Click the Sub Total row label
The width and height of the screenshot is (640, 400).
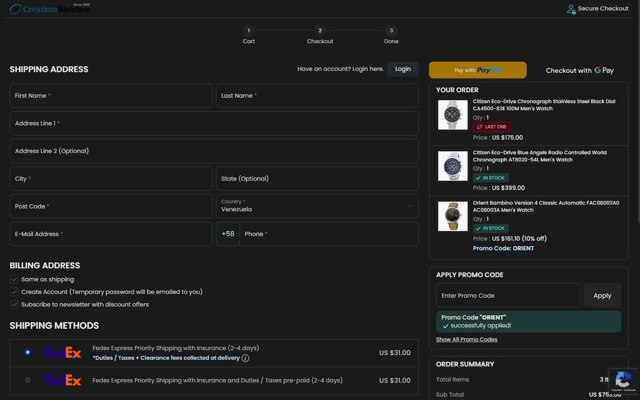pyautogui.click(x=449, y=395)
